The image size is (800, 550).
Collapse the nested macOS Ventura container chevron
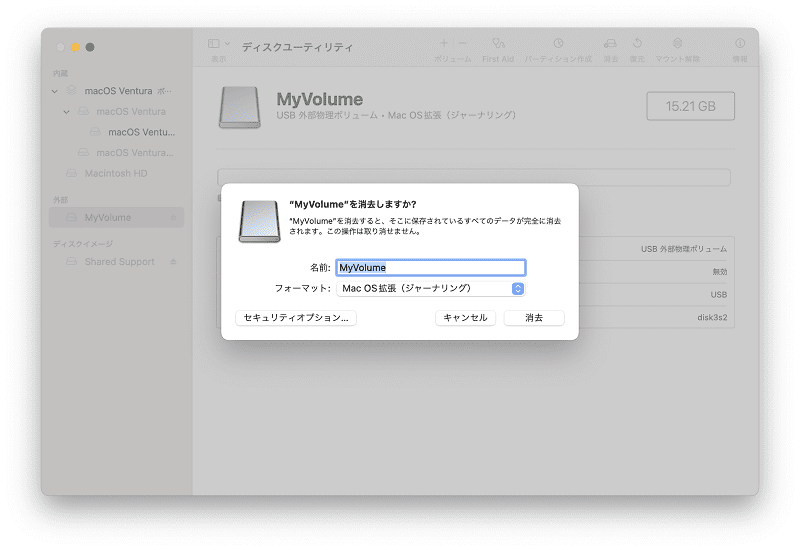tap(66, 112)
